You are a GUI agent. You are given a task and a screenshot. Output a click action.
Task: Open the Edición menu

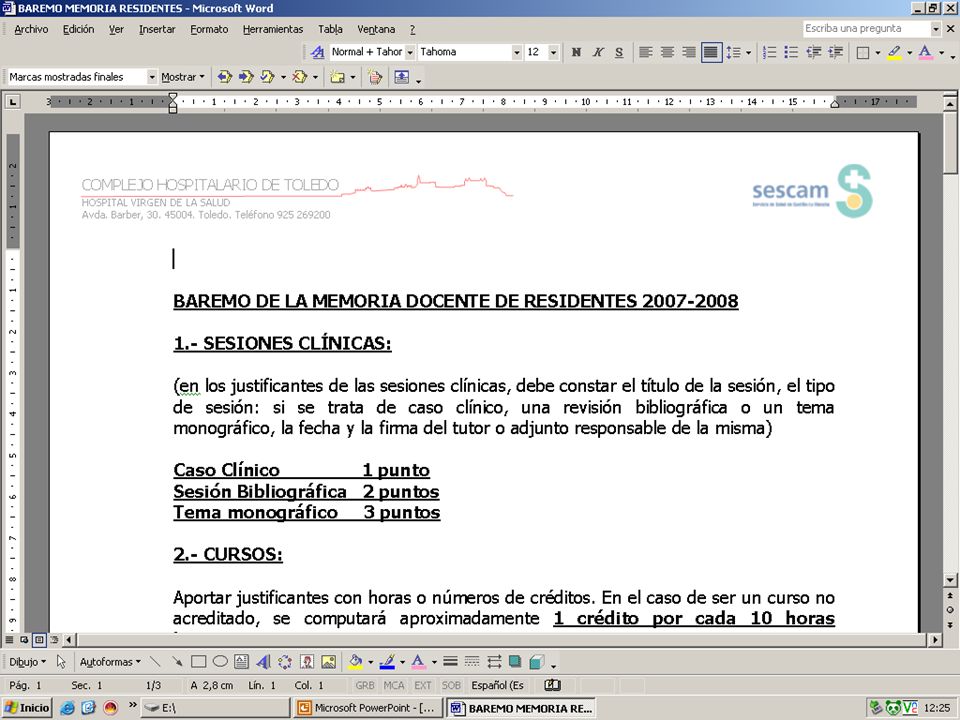tap(78, 29)
